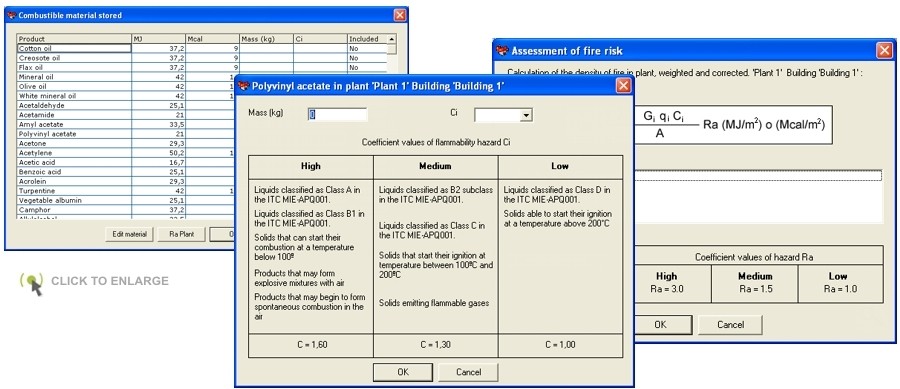Viewport: 900px width, 389px height.
Task: Close the Assessment of fire risk window
Action: click(884, 50)
